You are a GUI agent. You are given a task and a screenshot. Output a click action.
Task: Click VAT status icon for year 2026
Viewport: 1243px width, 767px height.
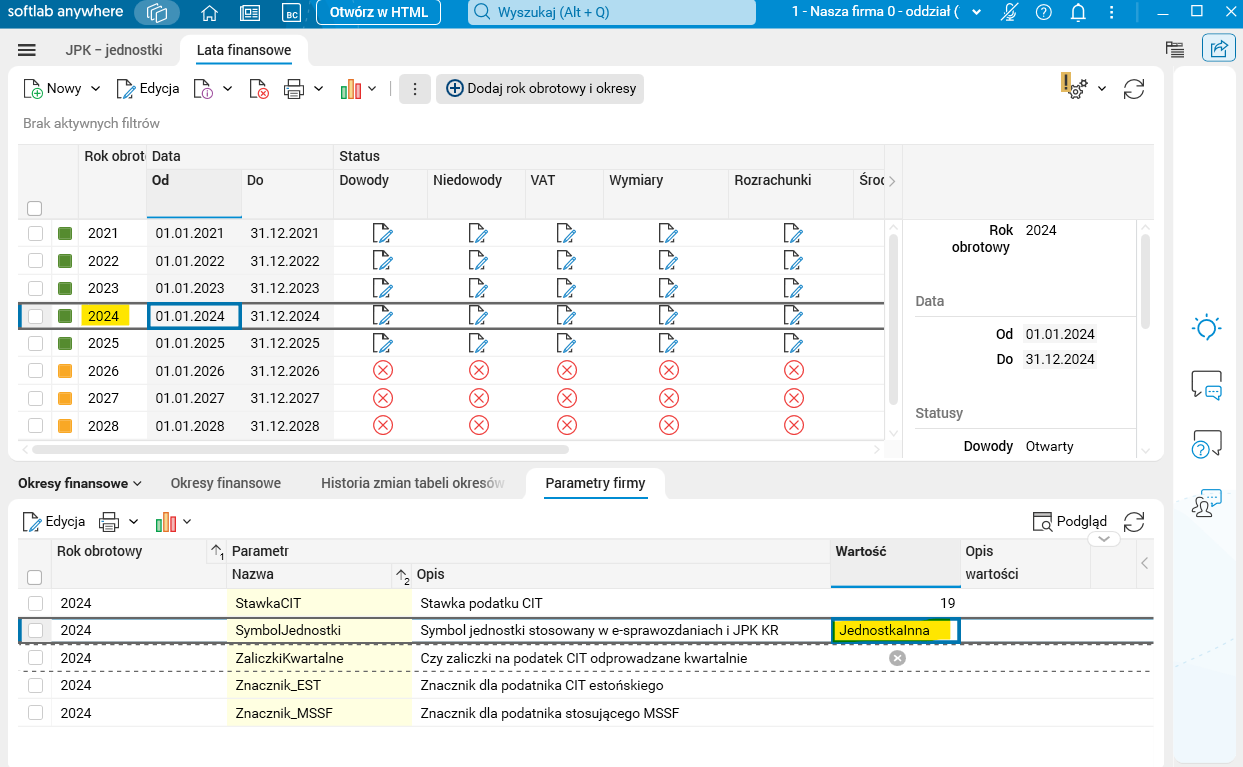pos(567,370)
